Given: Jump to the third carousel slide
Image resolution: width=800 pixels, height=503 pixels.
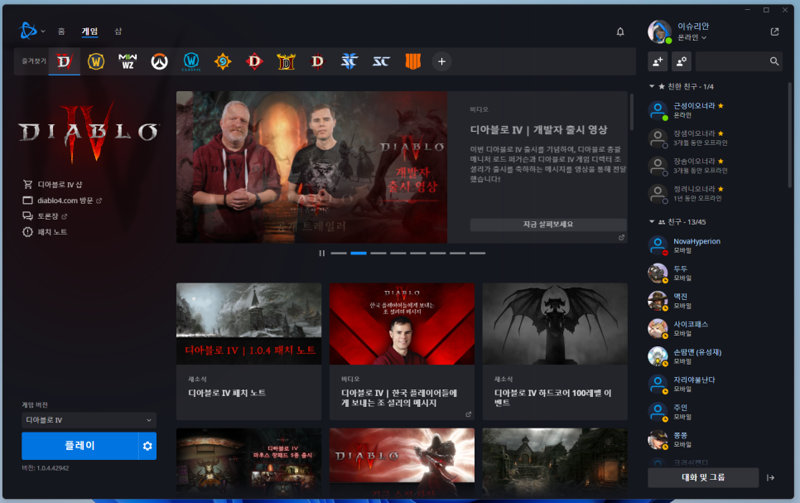Looking at the screenshot, I should coord(379,253).
